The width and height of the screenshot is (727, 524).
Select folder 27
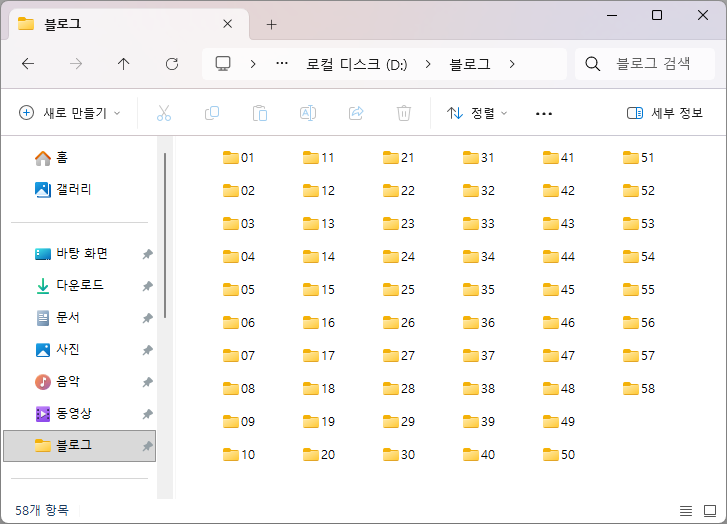tap(399, 356)
